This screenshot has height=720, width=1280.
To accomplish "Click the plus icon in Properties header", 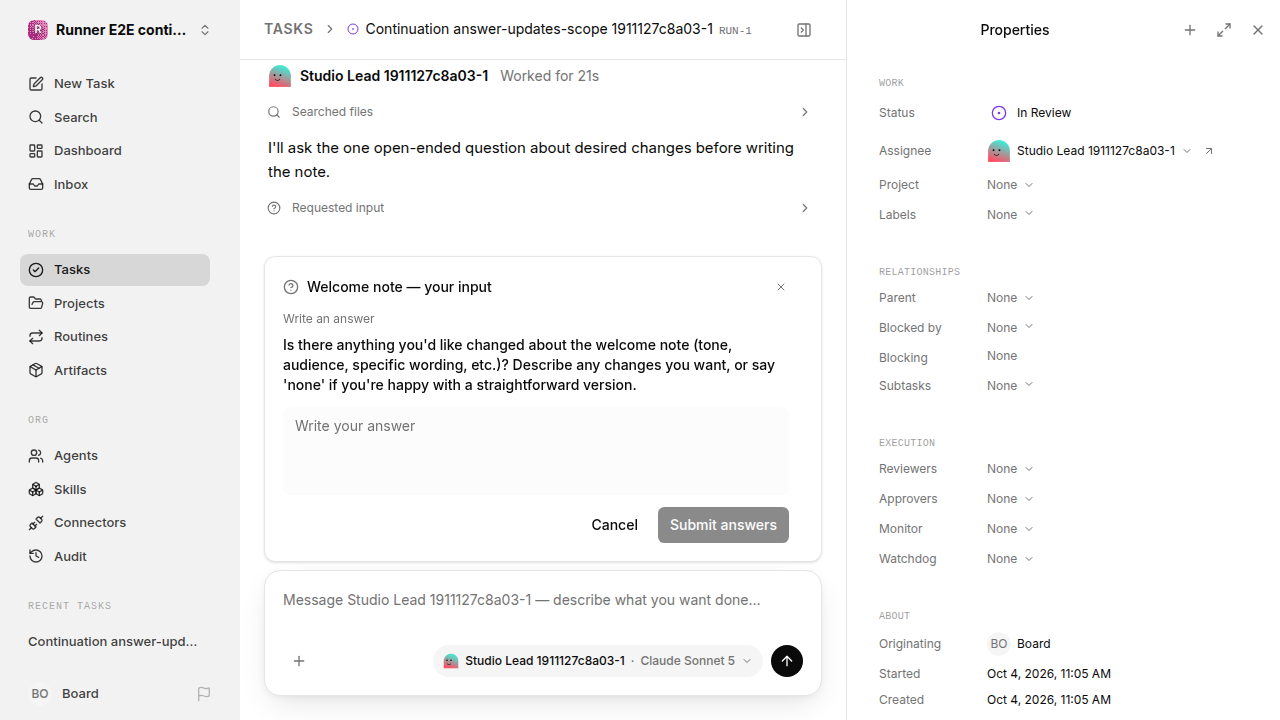I will click(1190, 30).
